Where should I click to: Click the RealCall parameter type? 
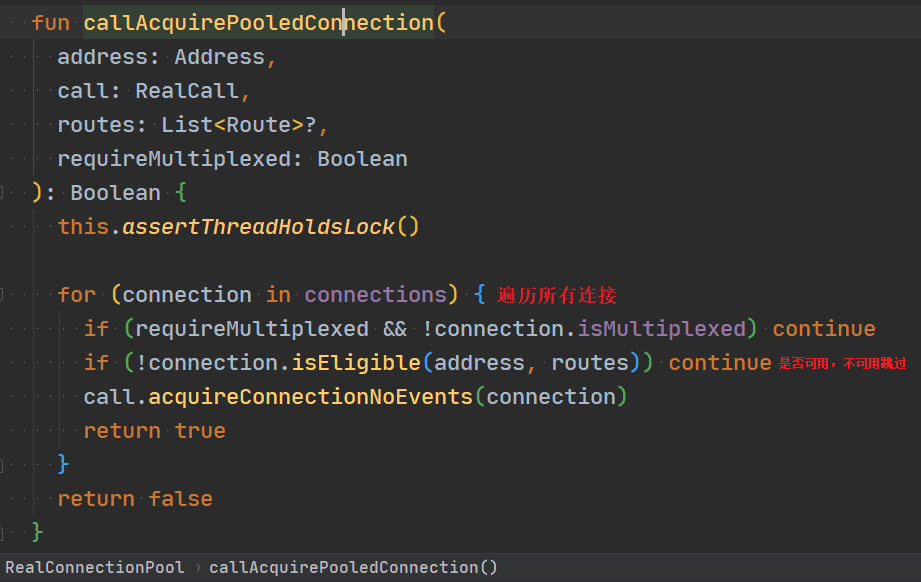pyautogui.click(x=187, y=91)
